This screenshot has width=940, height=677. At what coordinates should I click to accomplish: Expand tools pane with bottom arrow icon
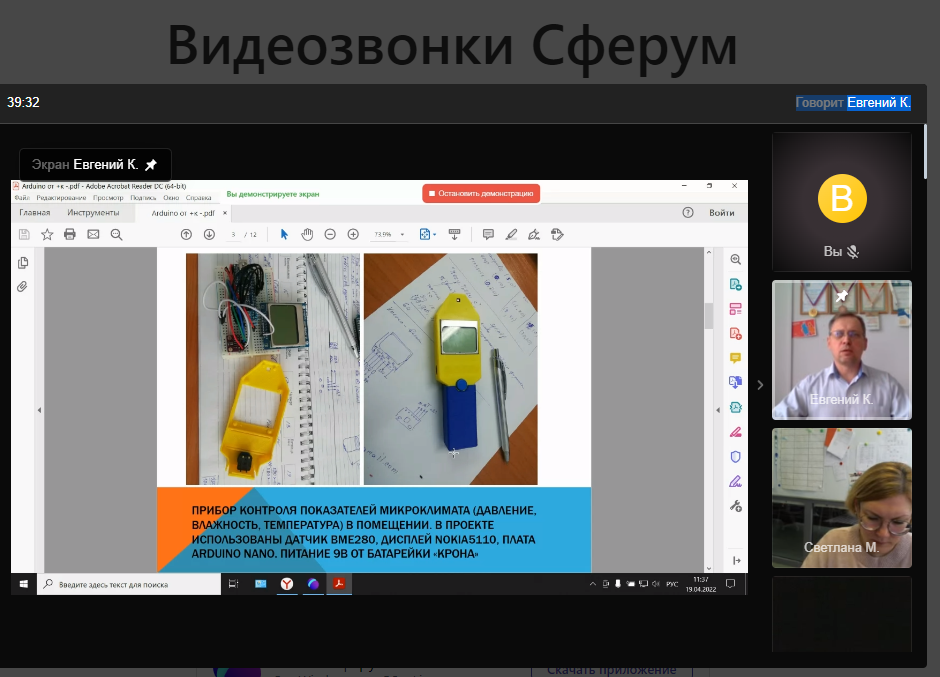coord(736,561)
